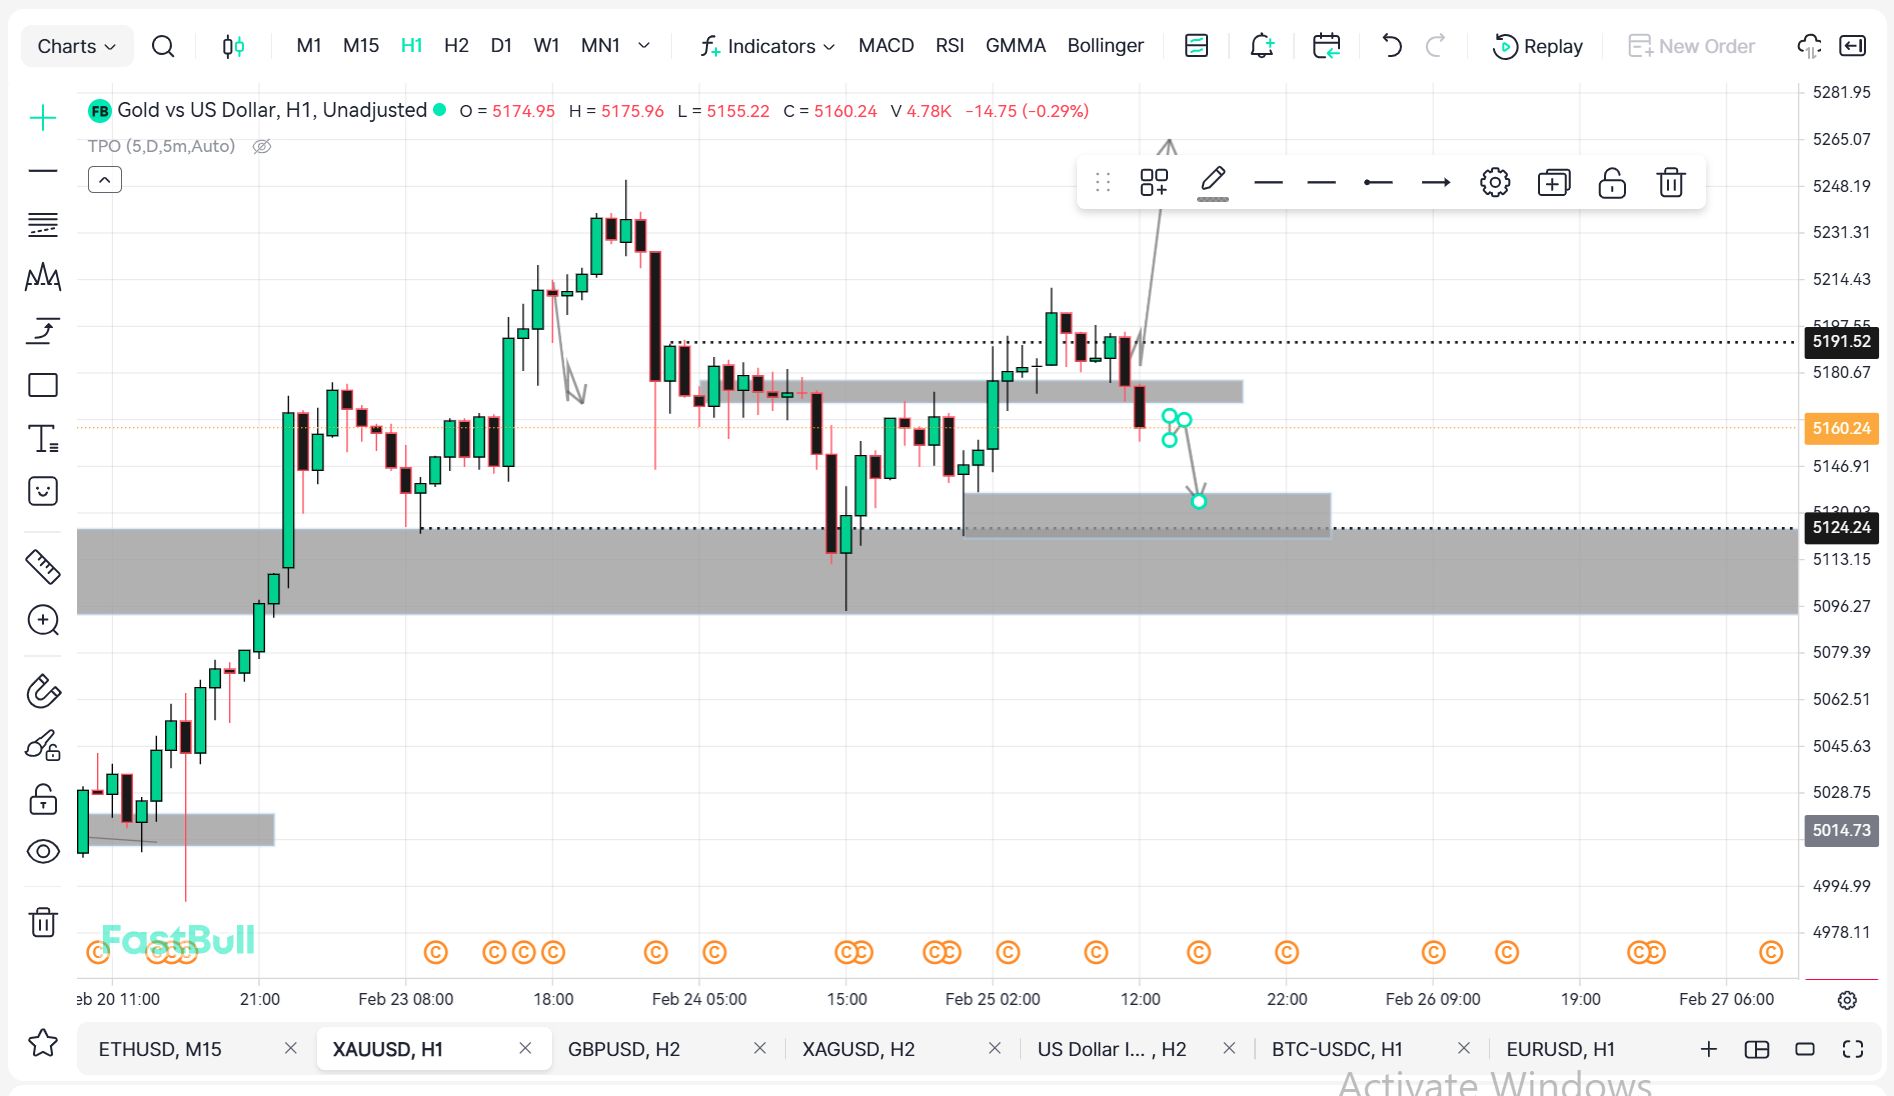
Task: Select the Fibonacci retracement lines tool
Action: pos(43,225)
